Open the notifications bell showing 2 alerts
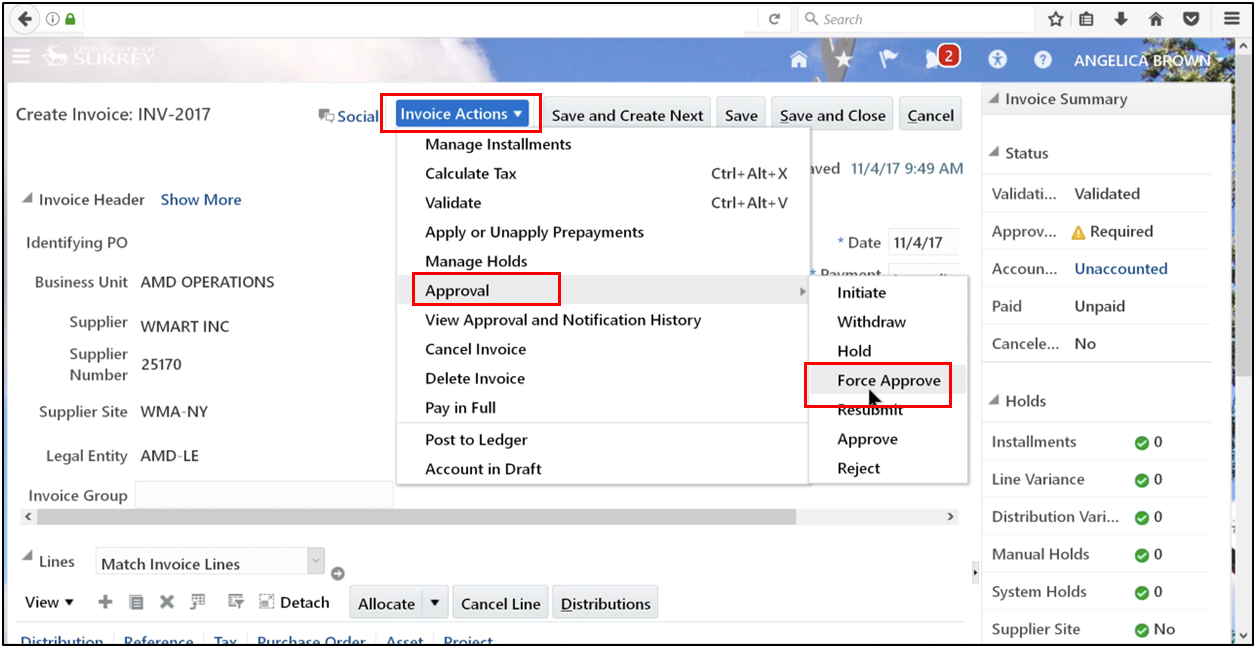 coord(937,59)
